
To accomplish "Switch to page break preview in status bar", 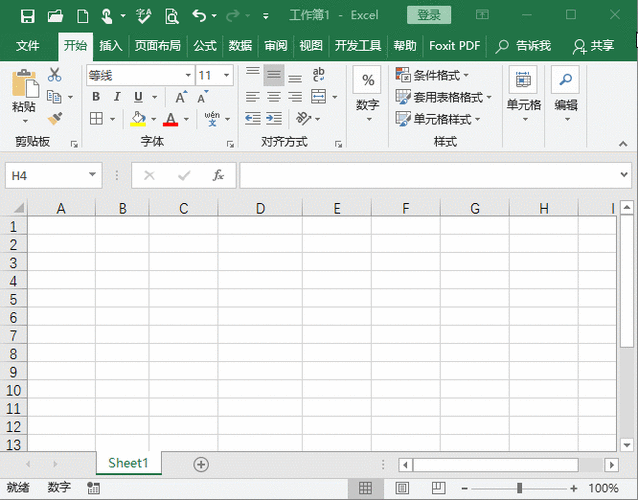I will [438, 488].
